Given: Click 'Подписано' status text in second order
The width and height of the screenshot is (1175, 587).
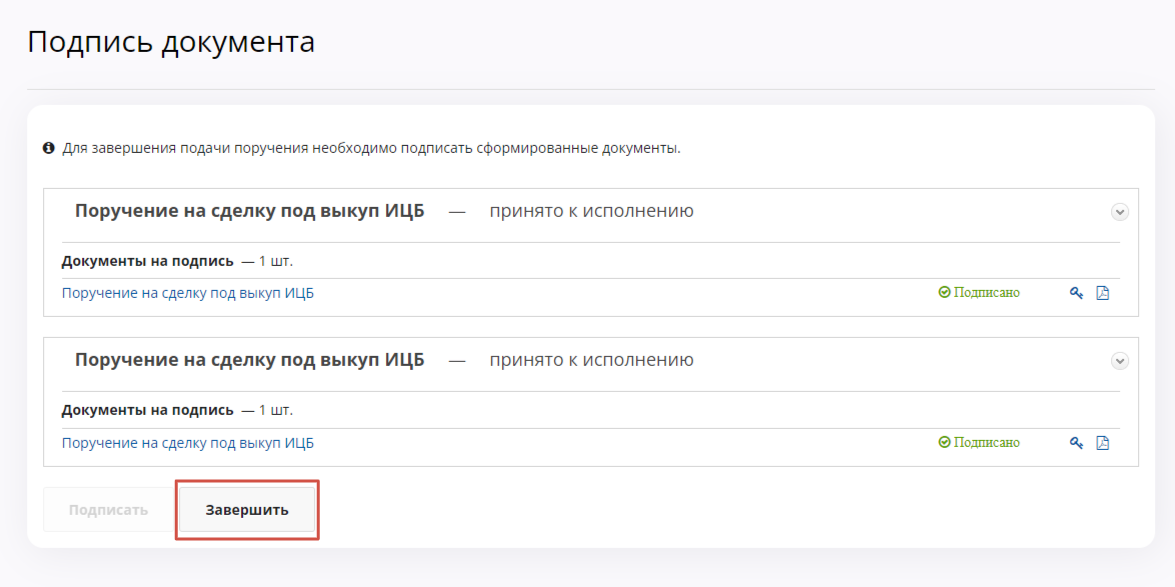Looking at the screenshot, I should click(x=986, y=443).
